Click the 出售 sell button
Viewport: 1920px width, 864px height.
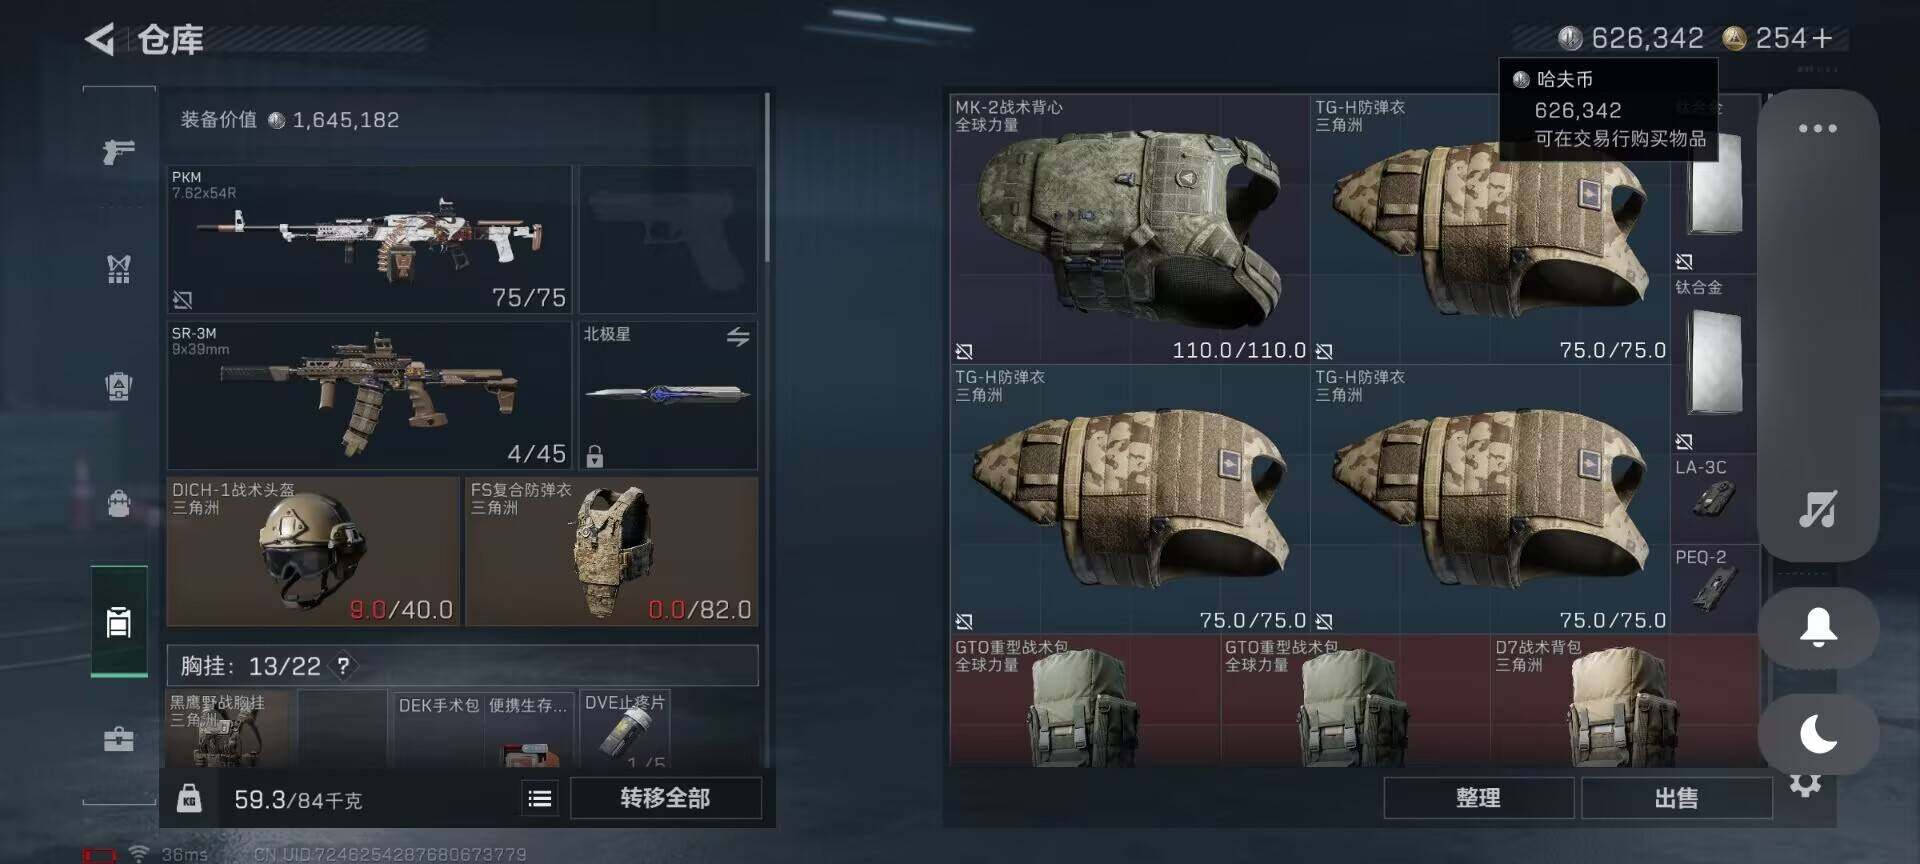(1676, 798)
